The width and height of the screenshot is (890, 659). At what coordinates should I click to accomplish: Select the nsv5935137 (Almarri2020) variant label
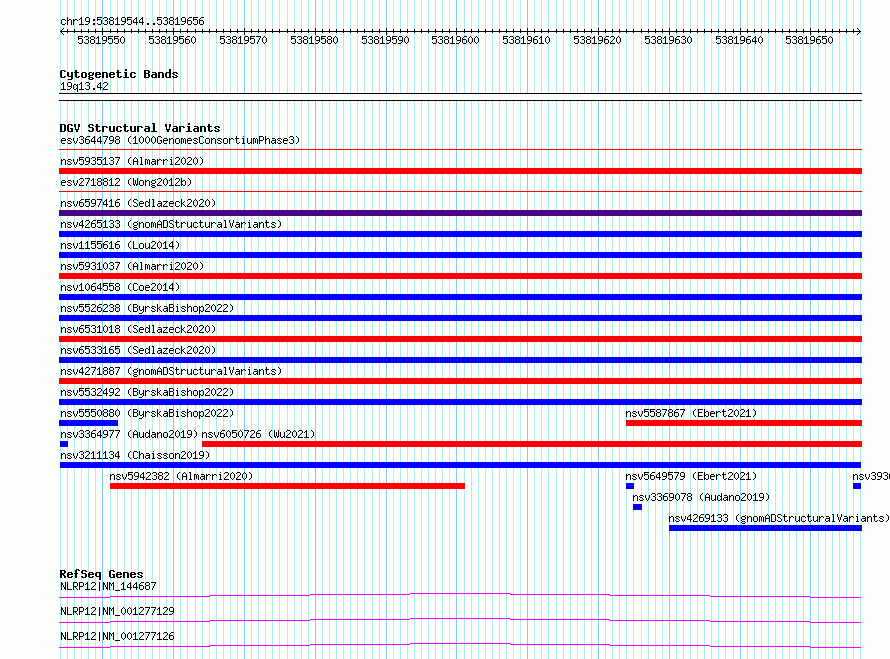(x=132, y=161)
